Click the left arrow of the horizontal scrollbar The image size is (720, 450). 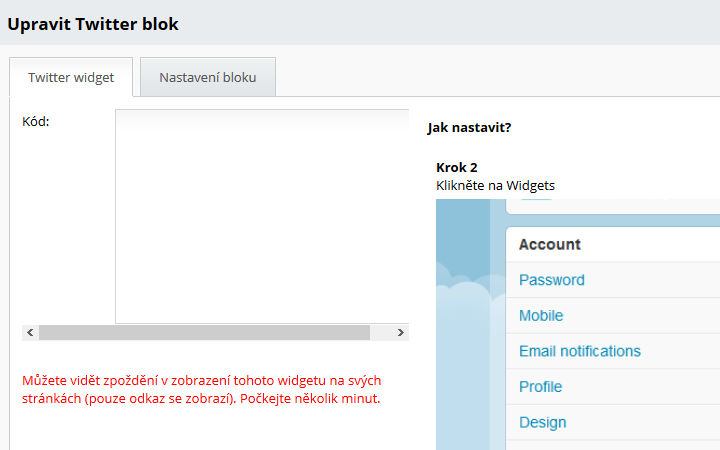30,332
